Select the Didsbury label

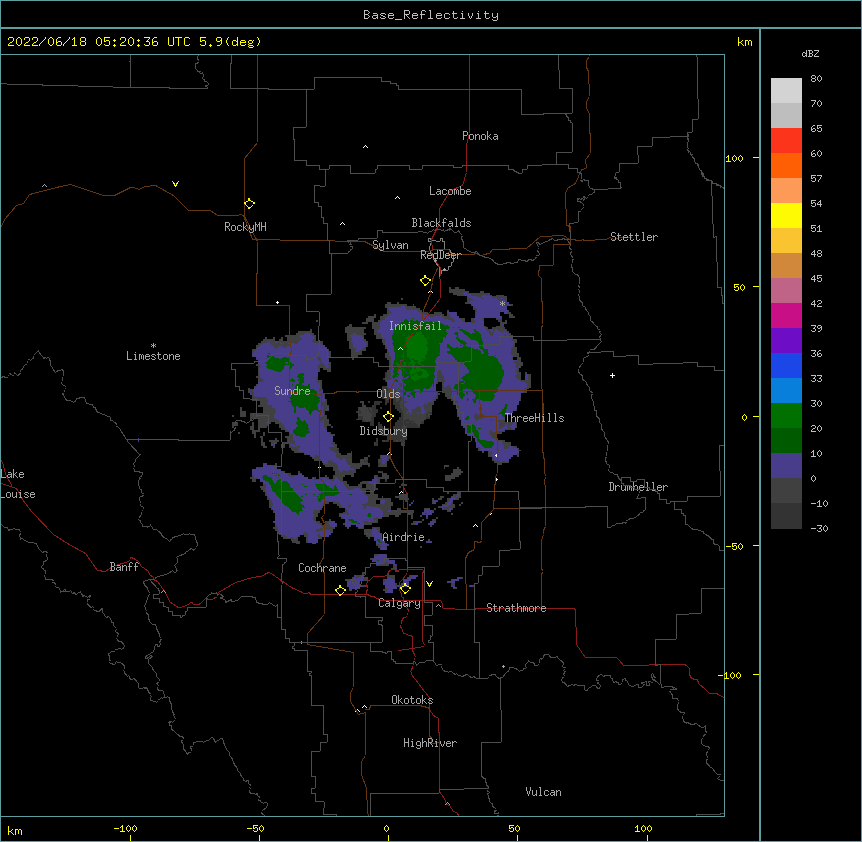(383, 431)
